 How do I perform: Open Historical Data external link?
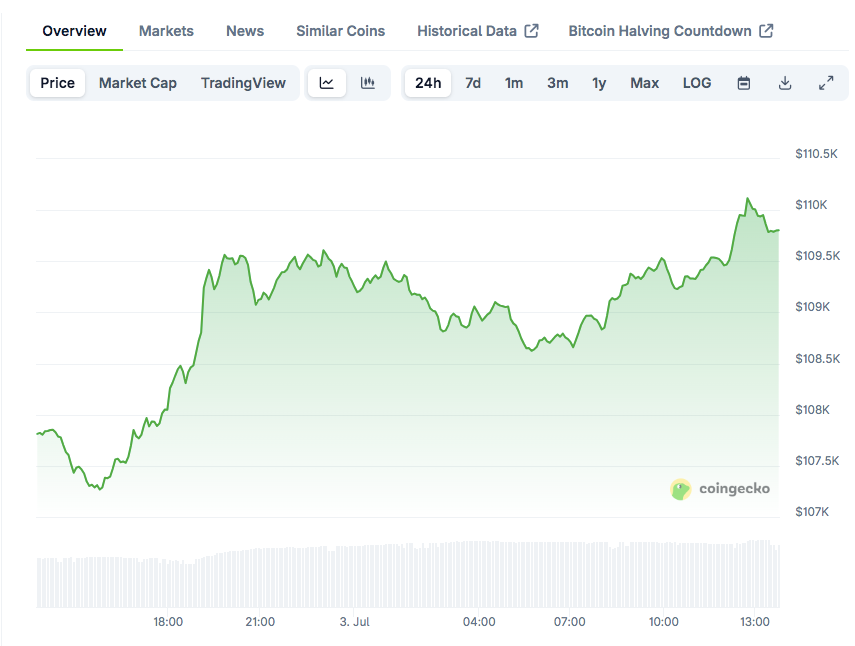click(477, 31)
